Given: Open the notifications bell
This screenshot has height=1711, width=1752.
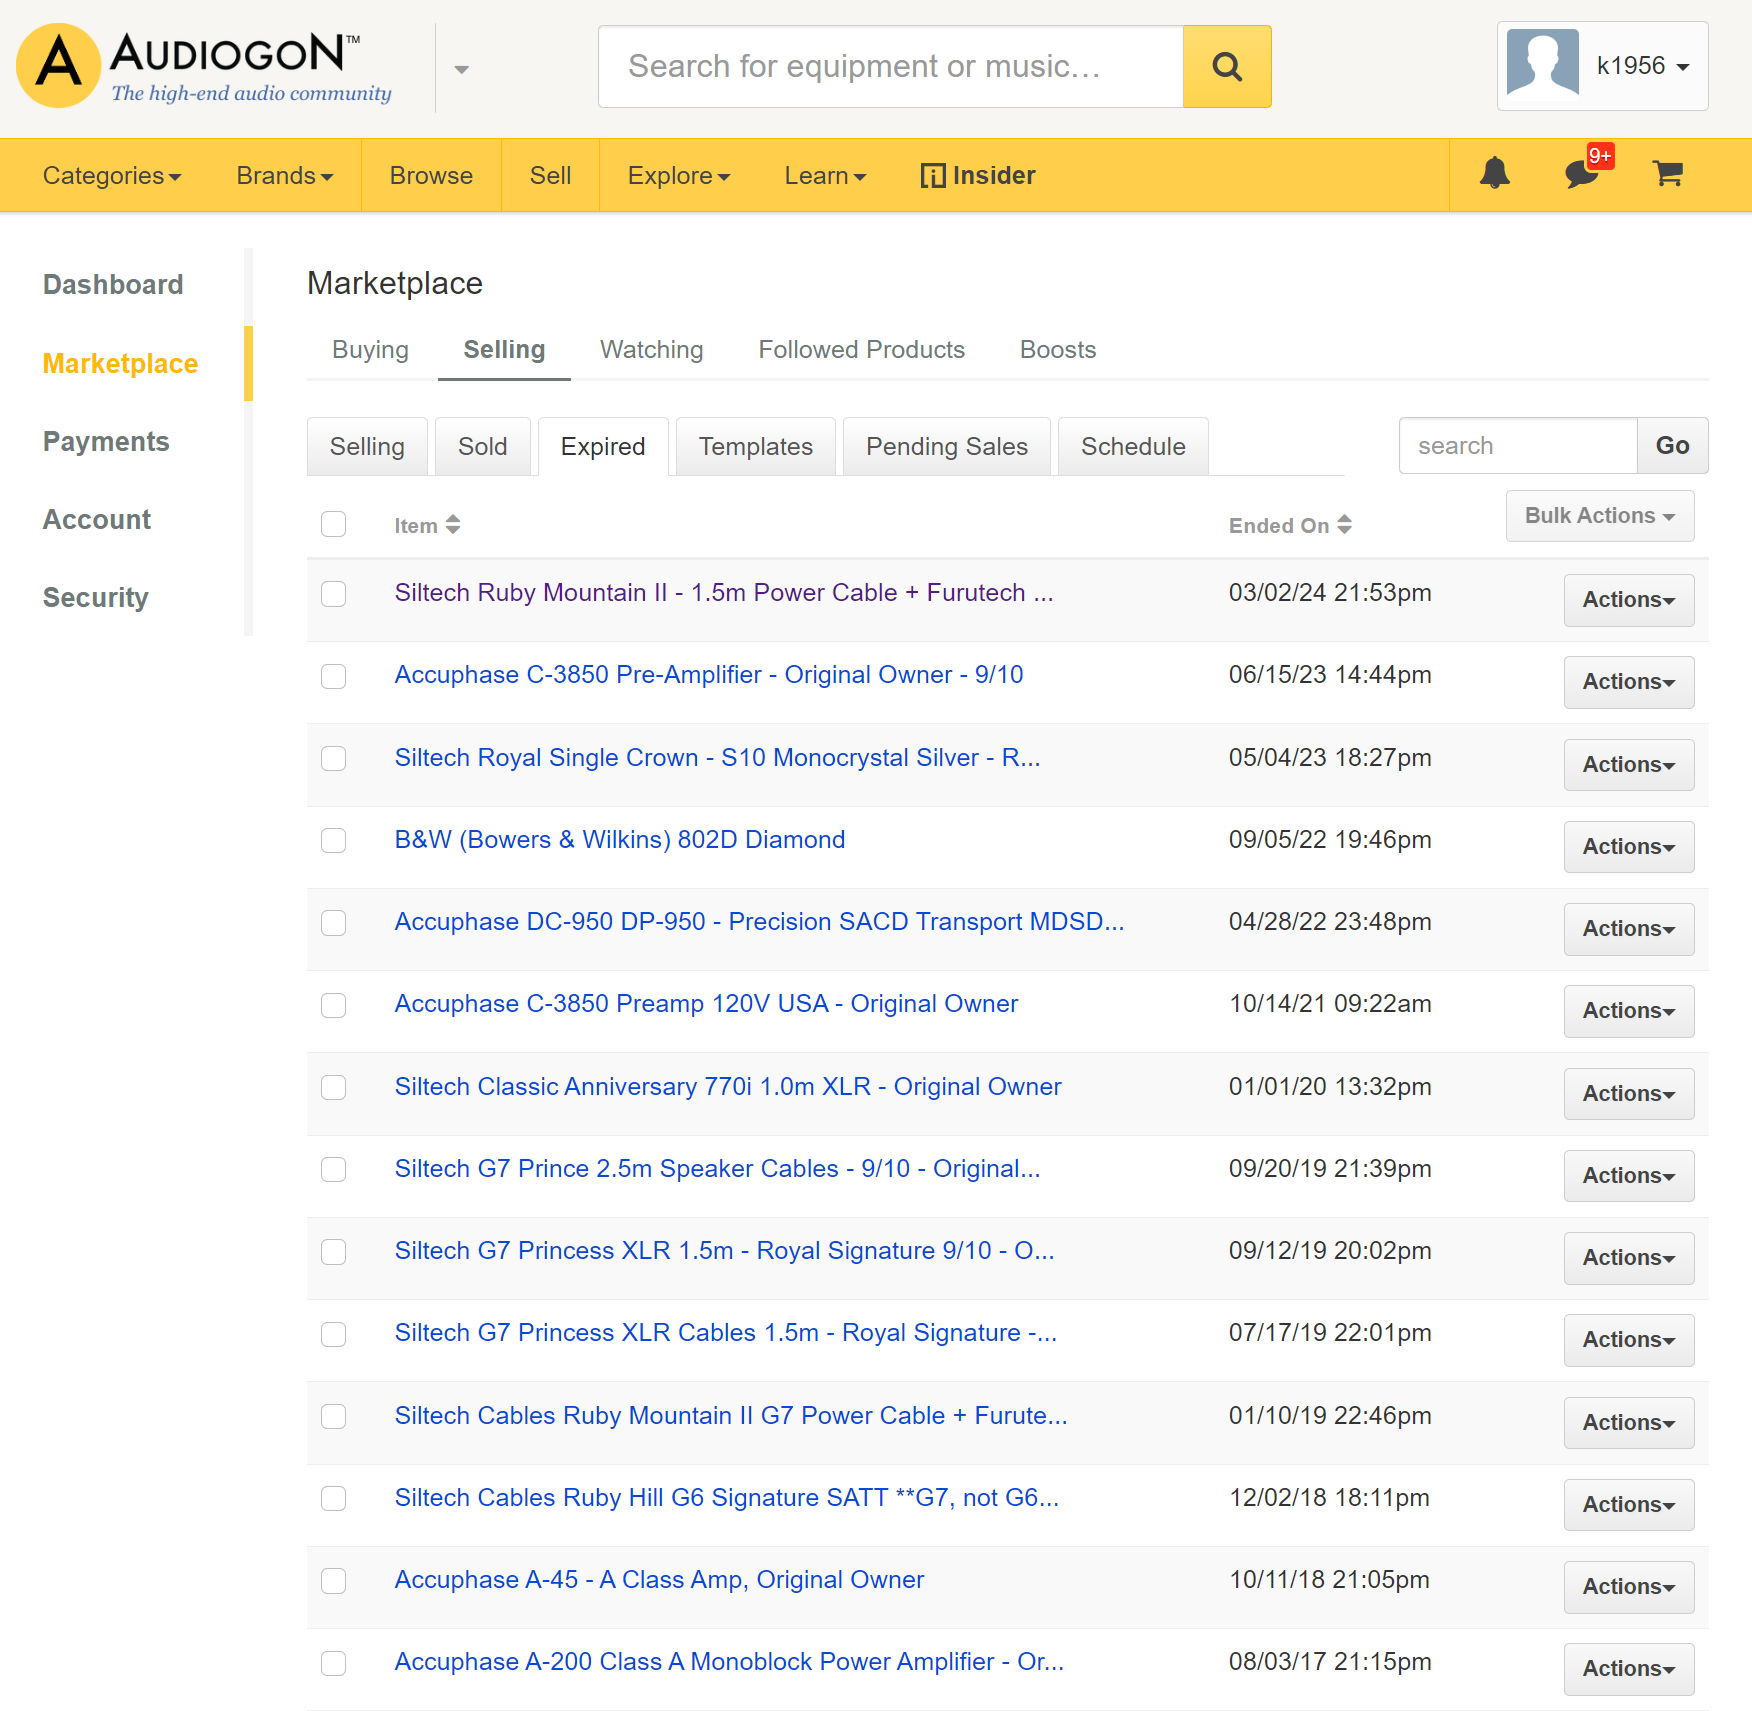Looking at the screenshot, I should tap(1494, 174).
